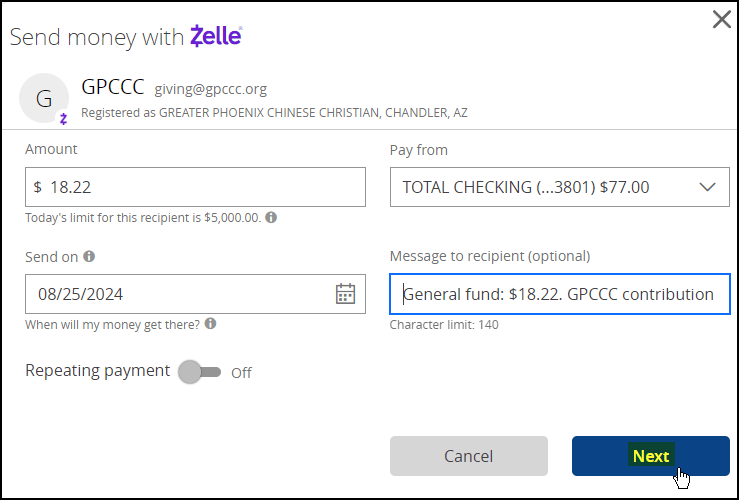Click the GPCCC recipient name
Viewport: 739px width, 500px height.
[113, 87]
